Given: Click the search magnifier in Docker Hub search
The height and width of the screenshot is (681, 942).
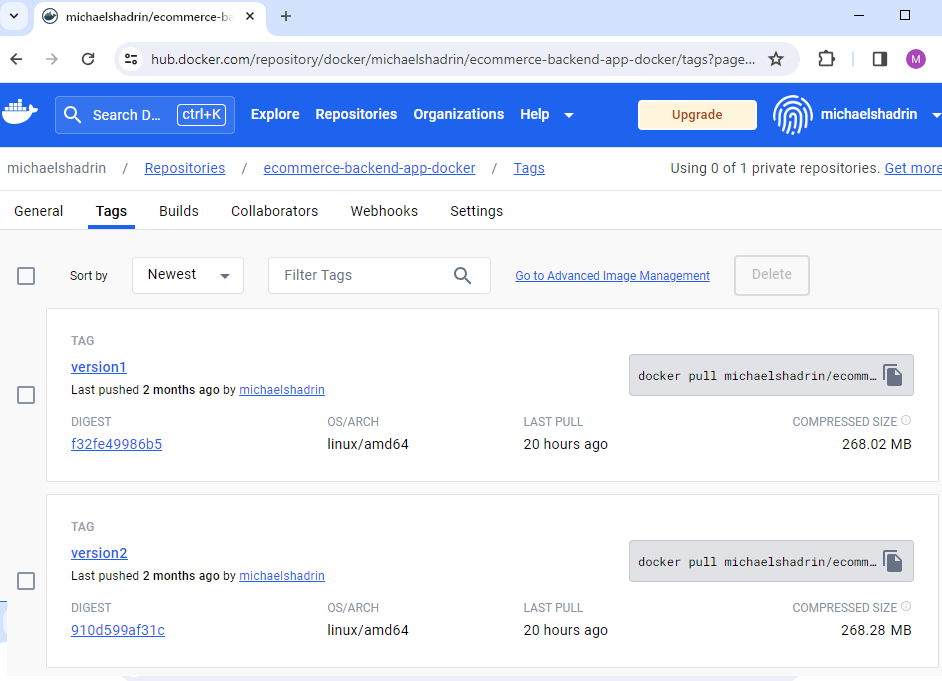Looking at the screenshot, I should click(73, 115).
